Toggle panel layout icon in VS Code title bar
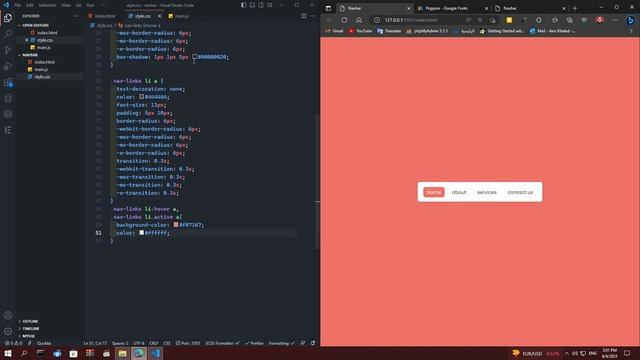Screen dimensions: 640x360 click(252, 5)
